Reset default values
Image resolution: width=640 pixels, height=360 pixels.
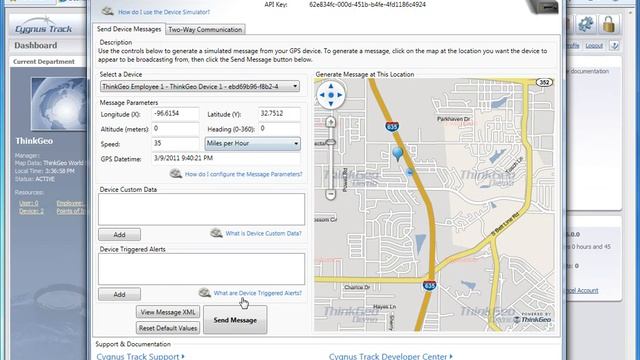[x=168, y=328]
